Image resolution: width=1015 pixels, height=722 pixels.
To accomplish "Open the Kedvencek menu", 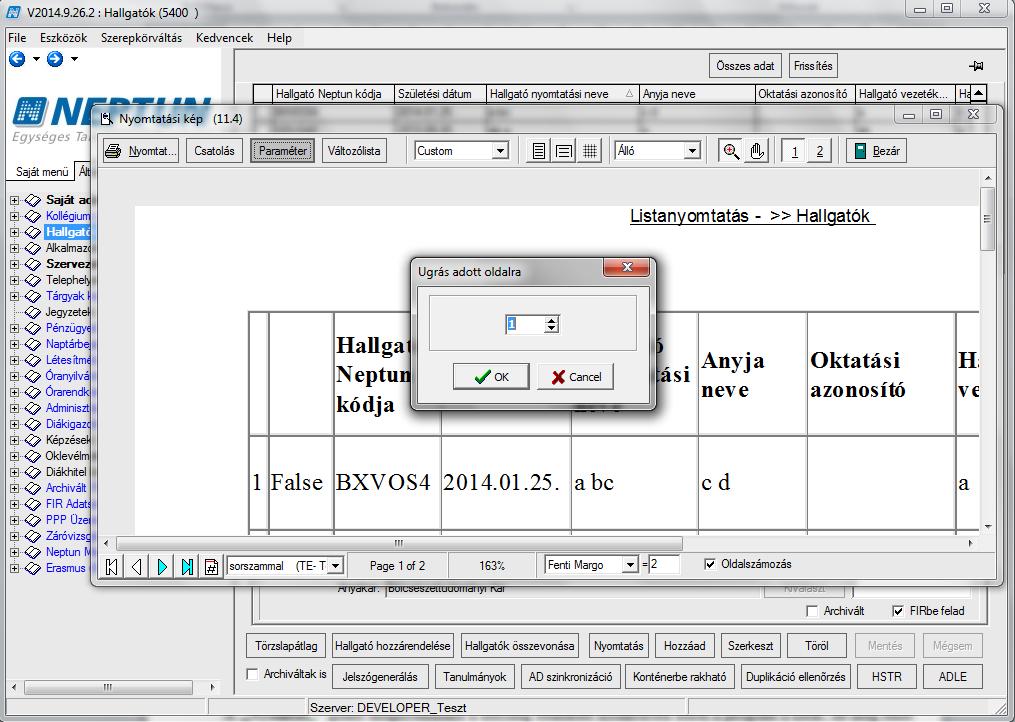I will click(x=225, y=38).
